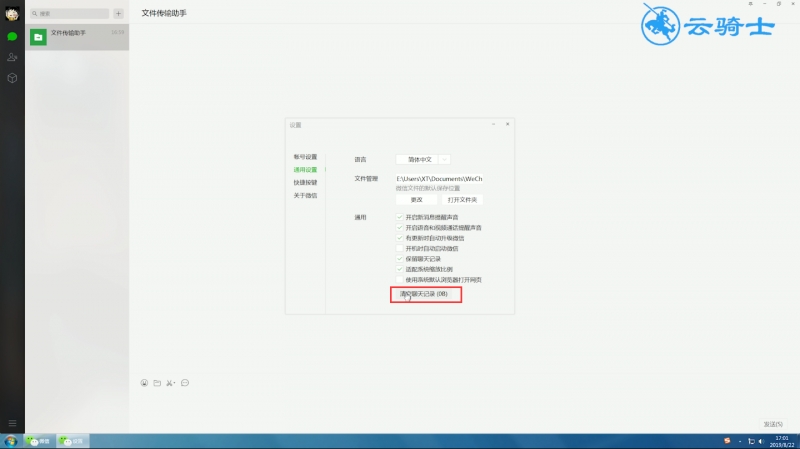
Task: Focus the search box in the chat list
Action: (69, 14)
